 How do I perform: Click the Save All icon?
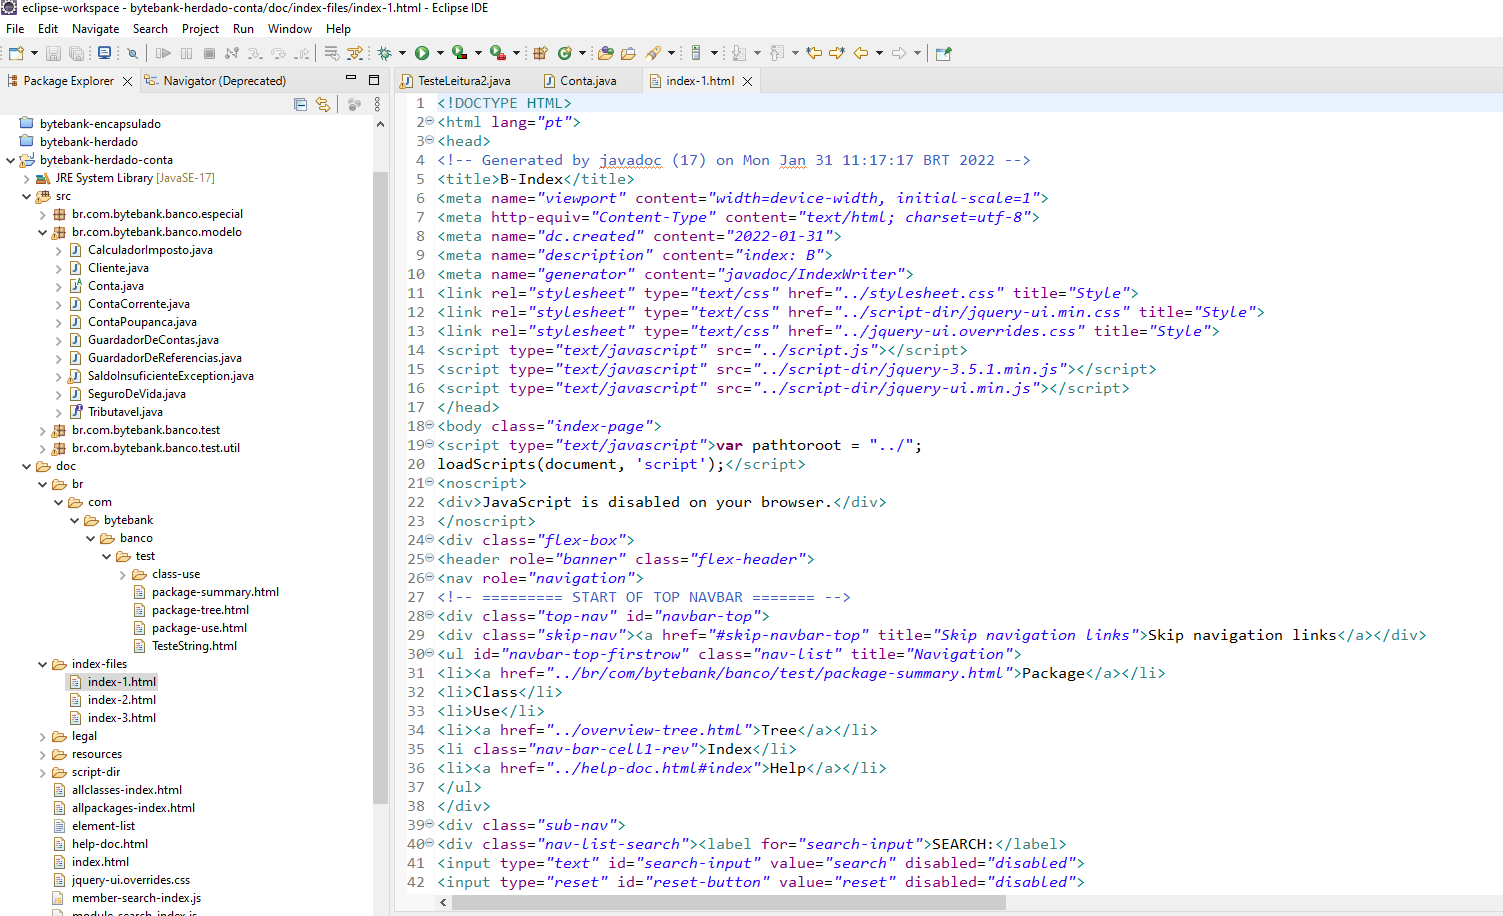(76, 53)
